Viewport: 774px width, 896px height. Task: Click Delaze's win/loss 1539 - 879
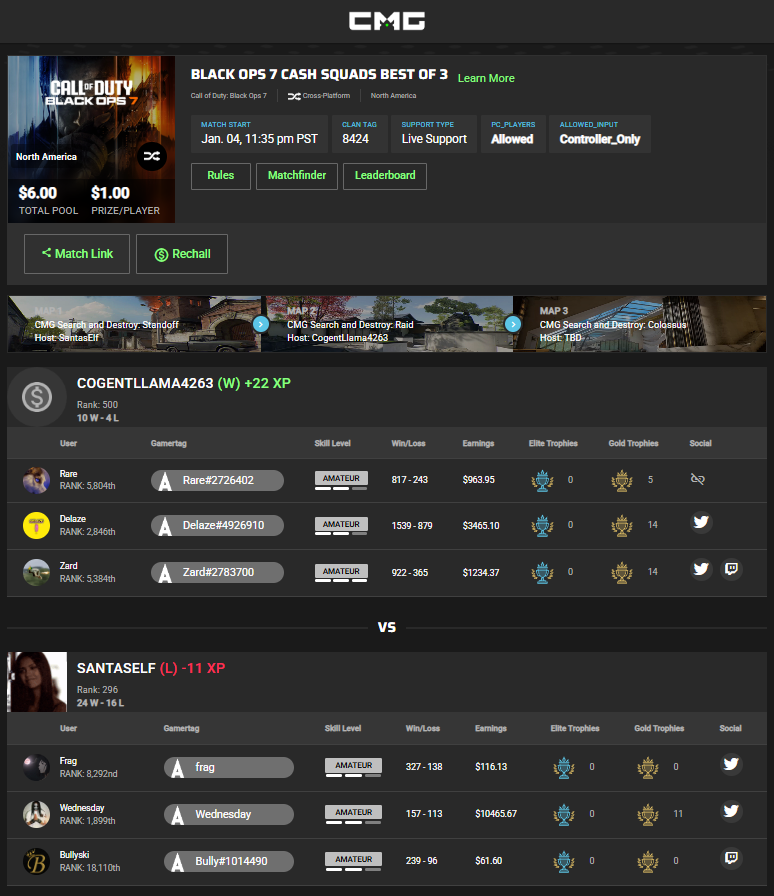click(412, 526)
